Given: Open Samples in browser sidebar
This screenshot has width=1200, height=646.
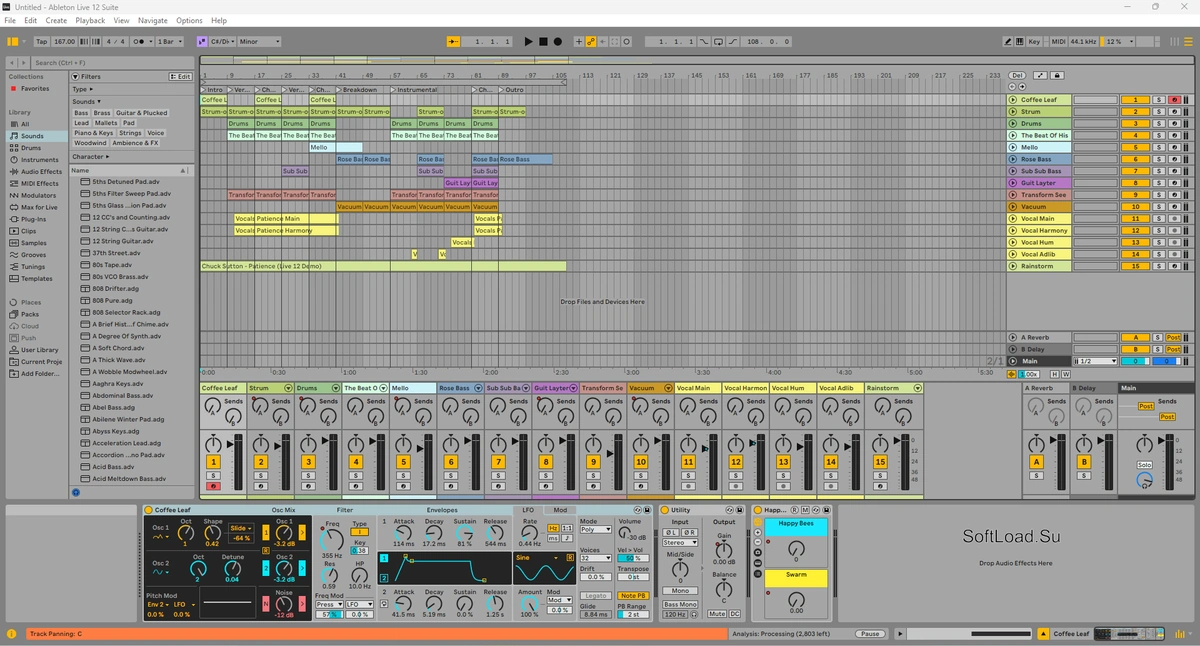Looking at the screenshot, I should click(x=33, y=243).
